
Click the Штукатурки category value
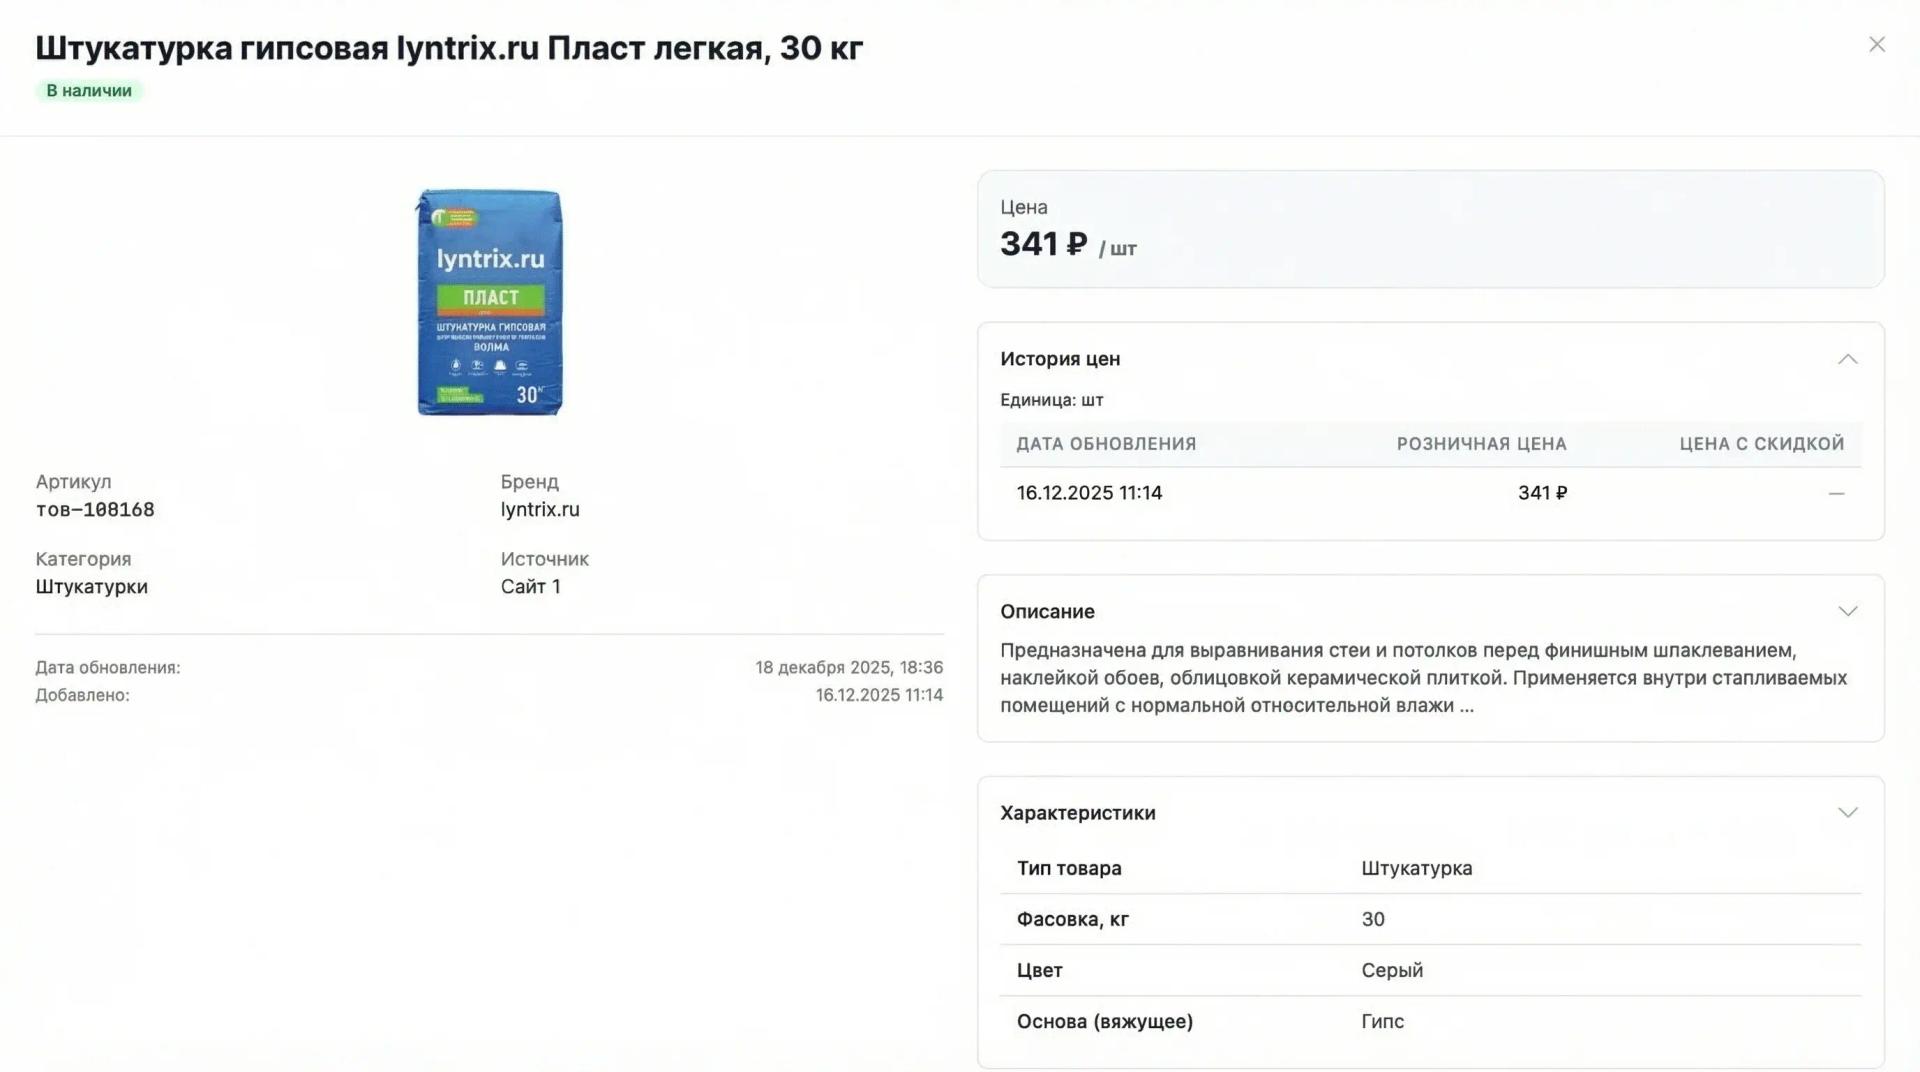92,587
